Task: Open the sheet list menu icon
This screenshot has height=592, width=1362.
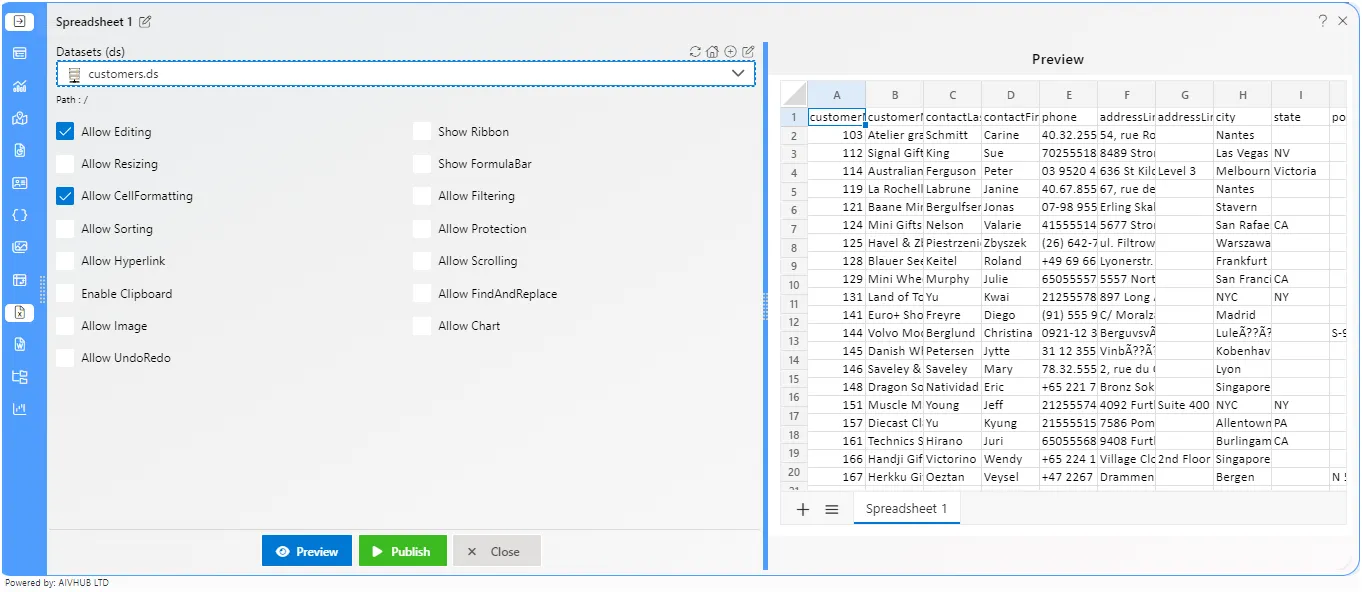Action: pyautogui.click(x=832, y=509)
